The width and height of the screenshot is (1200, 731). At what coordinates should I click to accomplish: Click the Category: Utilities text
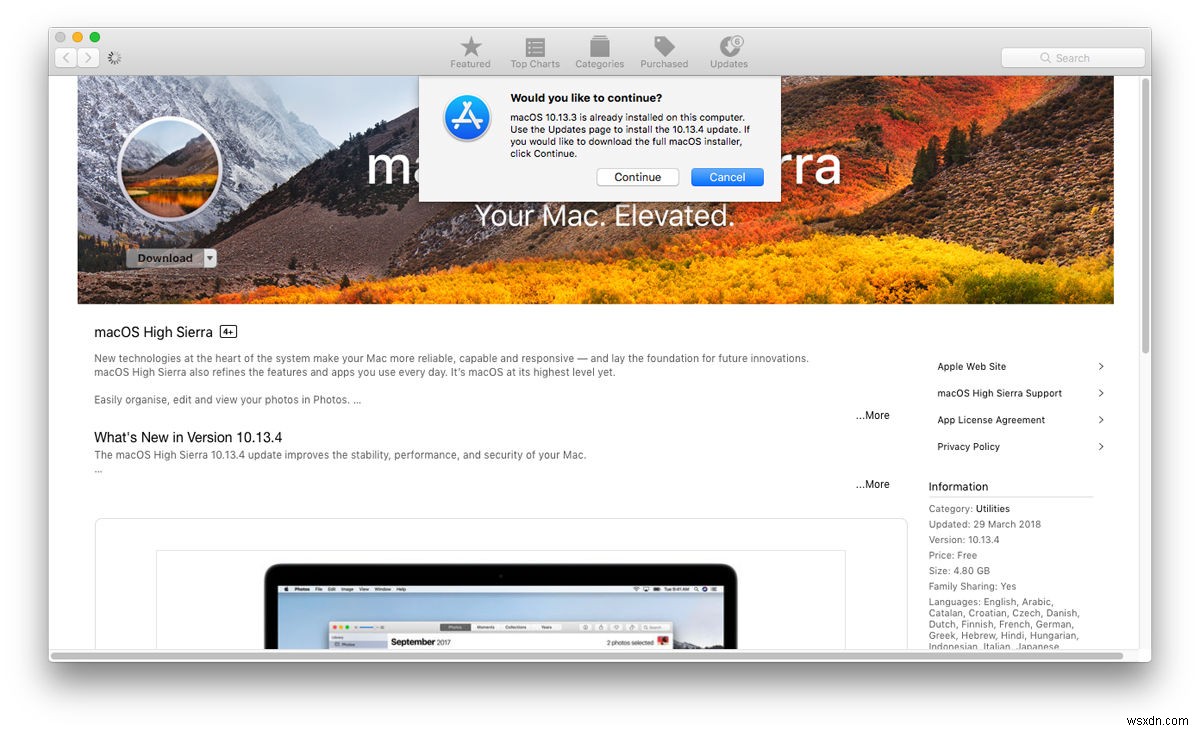969,509
